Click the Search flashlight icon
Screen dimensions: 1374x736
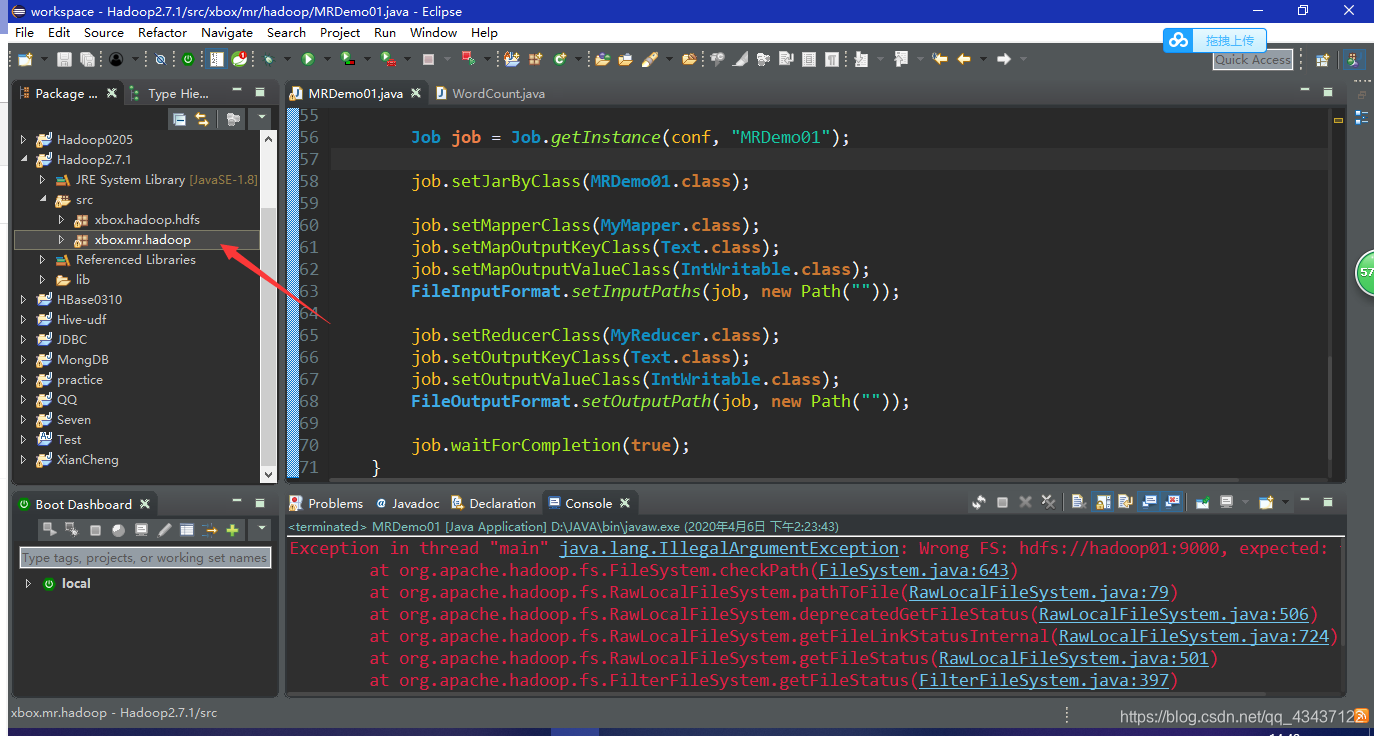click(648, 59)
